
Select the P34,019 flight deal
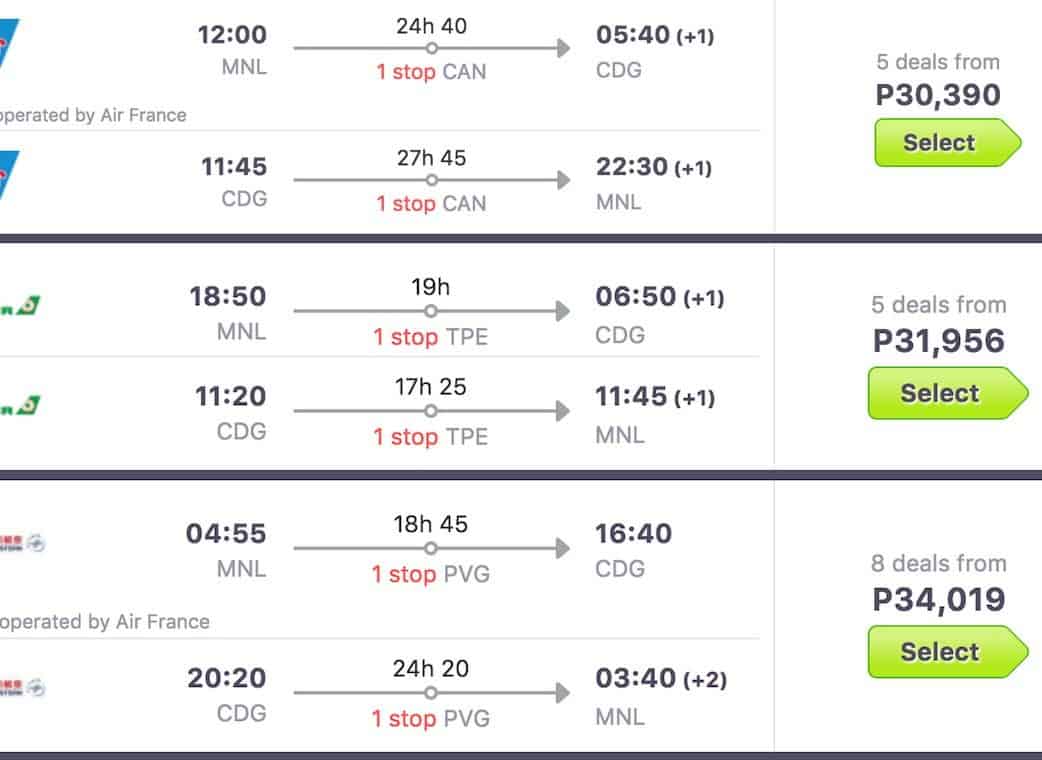click(x=939, y=652)
